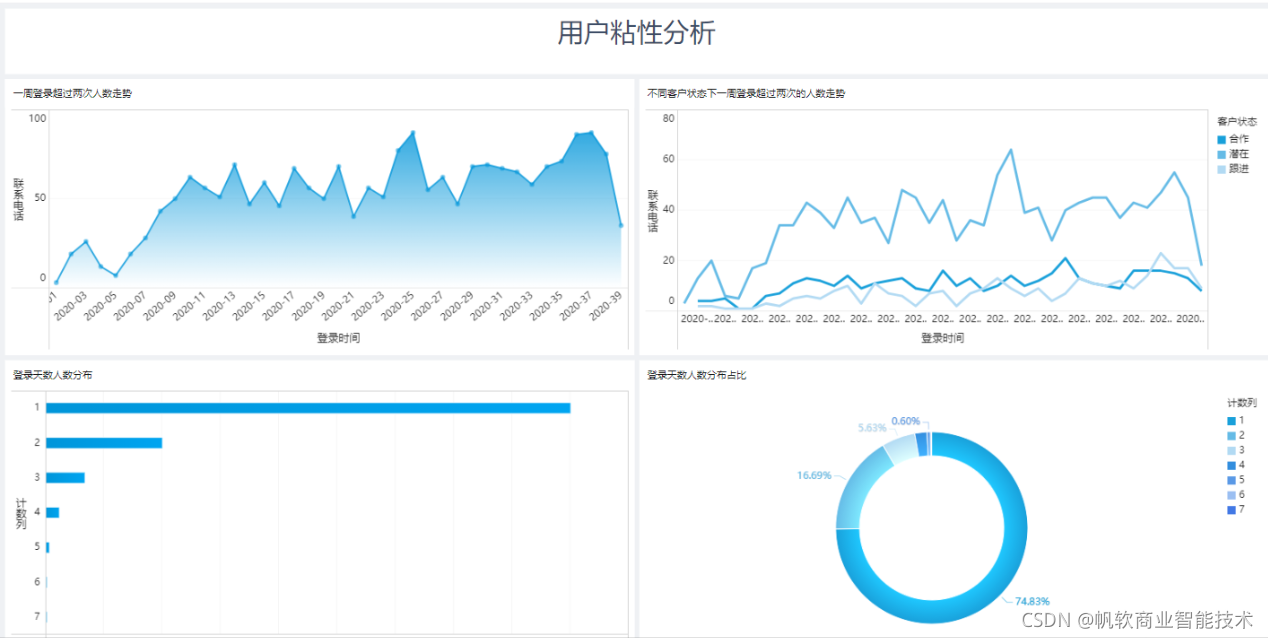Click the 客户状态 legend heading
The image size is (1268, 638).
[x=1237, y=121]
